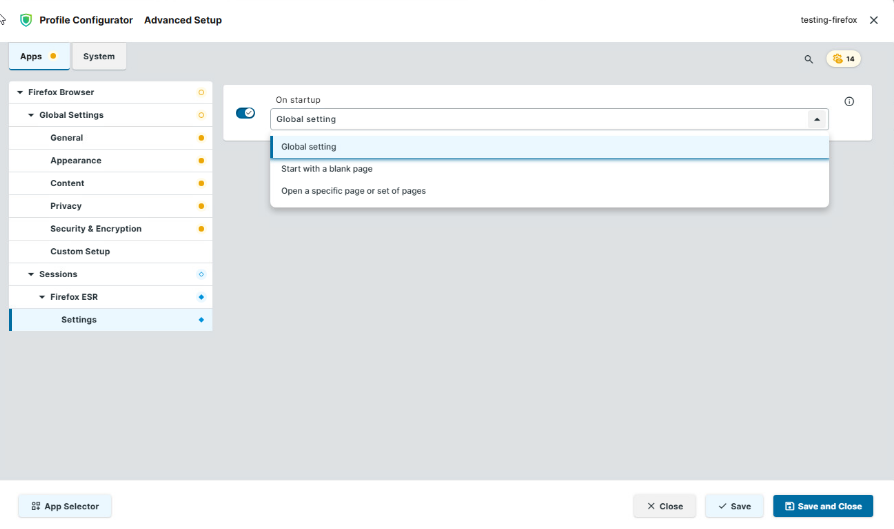Click the changes counter badge showing 14

coord(844,59)
